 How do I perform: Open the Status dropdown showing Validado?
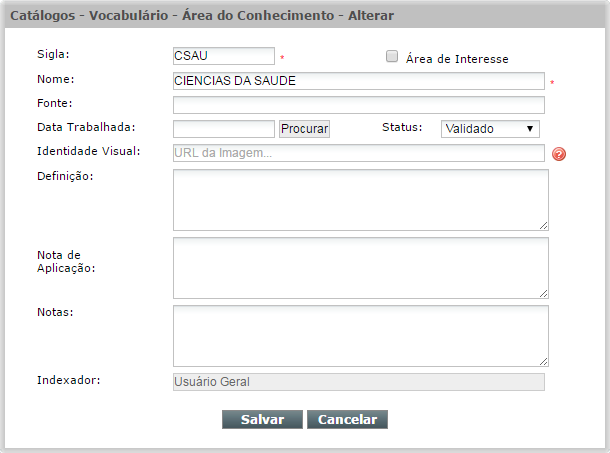(x=490, y=129)
